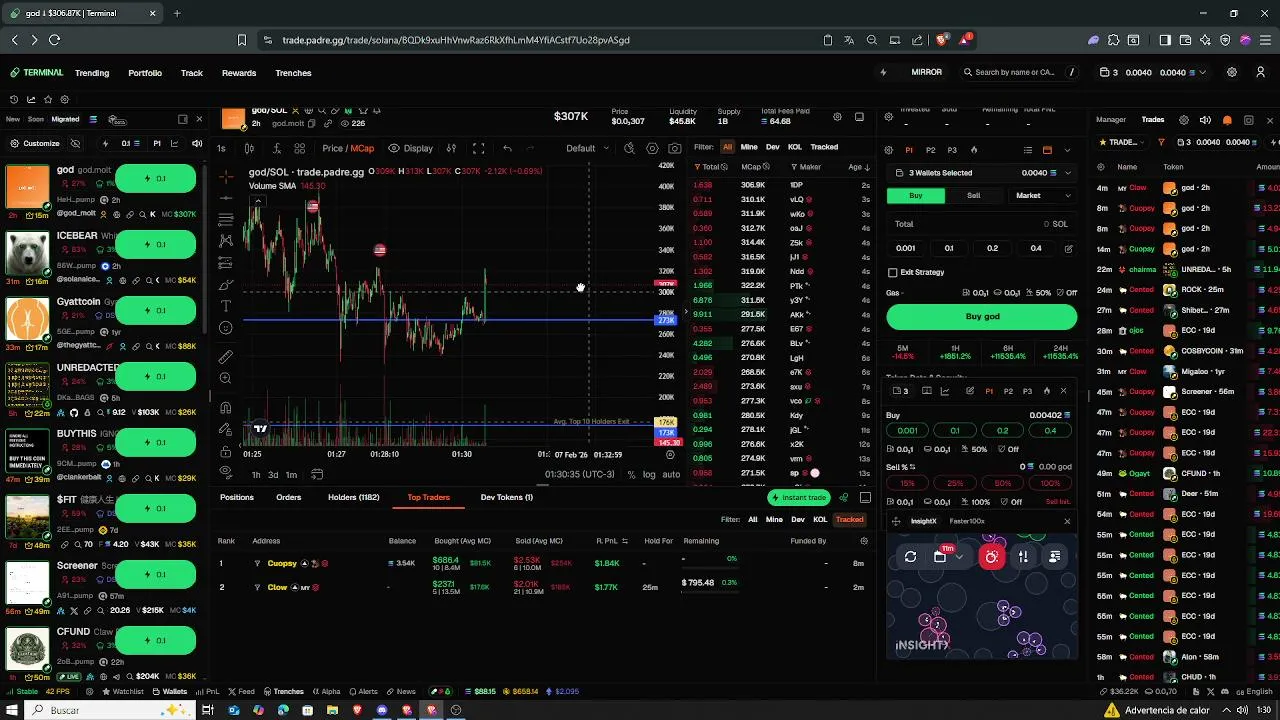Viewport: 1280px width, 720px height.
Task: Click the 0.4 amount preset above Exit Strategy
Action: pos(1036,248)
